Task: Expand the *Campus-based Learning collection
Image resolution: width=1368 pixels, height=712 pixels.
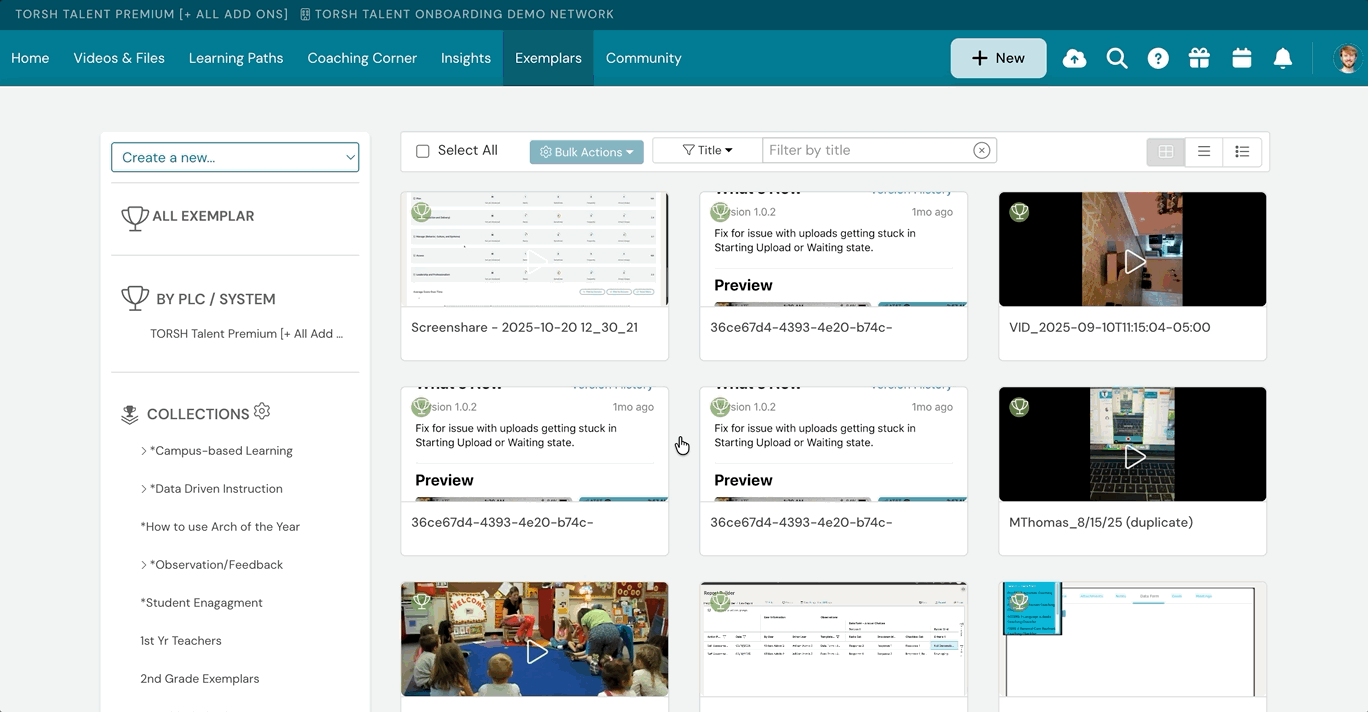Action: click(144, 451)
